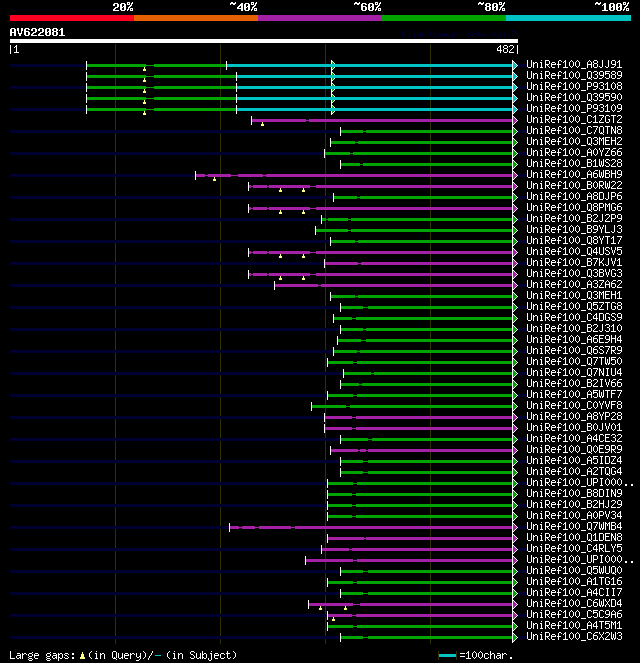This screenshot has height=663, width=640.
Task: Click the UniRef100_A8JJ91 hit label
Action: tap(574, 65)
